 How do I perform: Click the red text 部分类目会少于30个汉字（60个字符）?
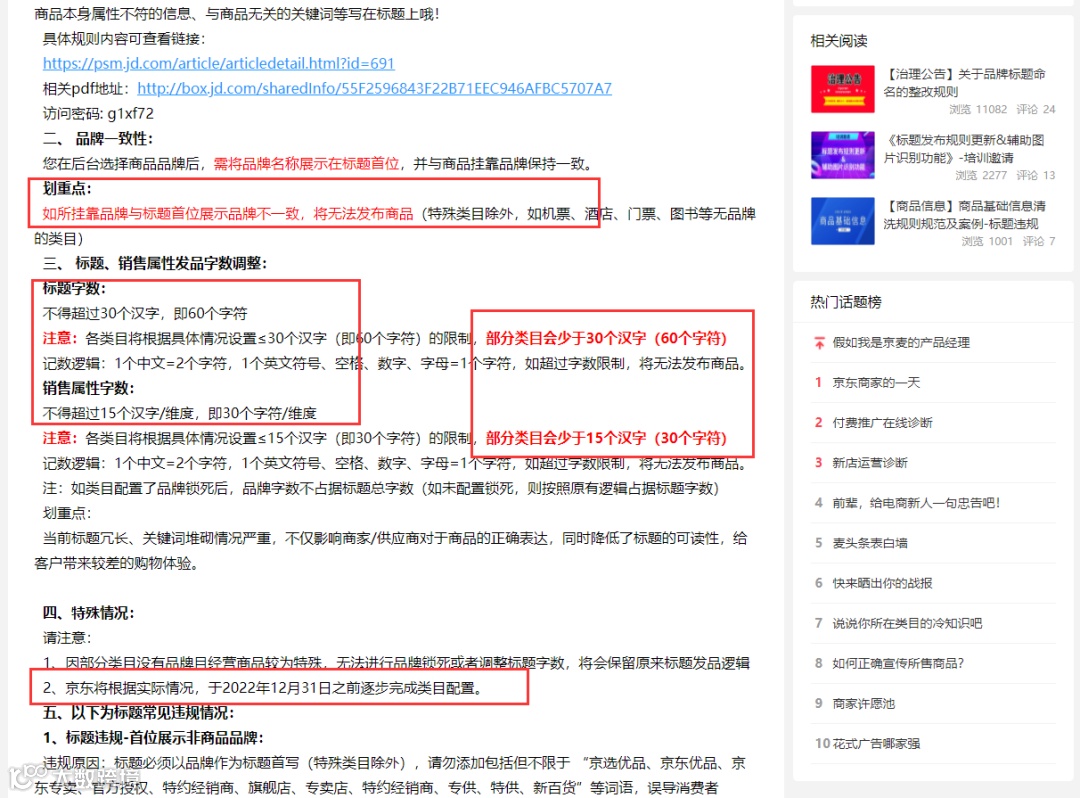coord(606,338)
